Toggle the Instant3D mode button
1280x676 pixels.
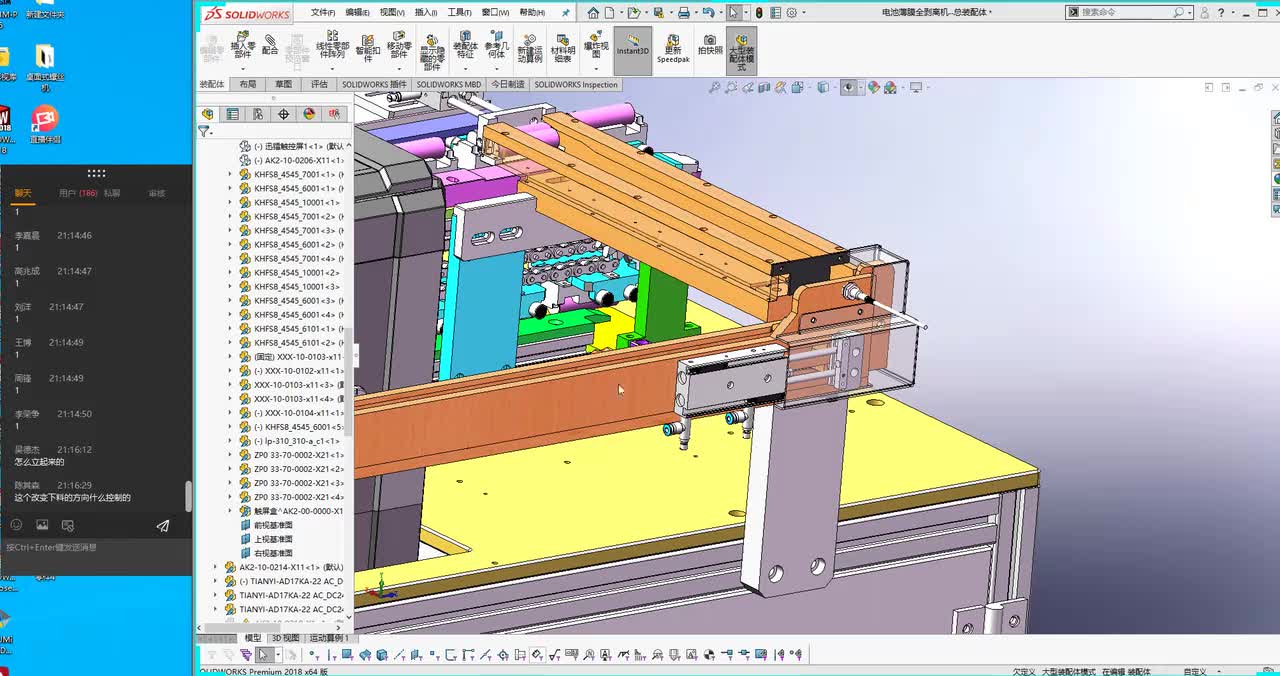(x=632, y=45)
